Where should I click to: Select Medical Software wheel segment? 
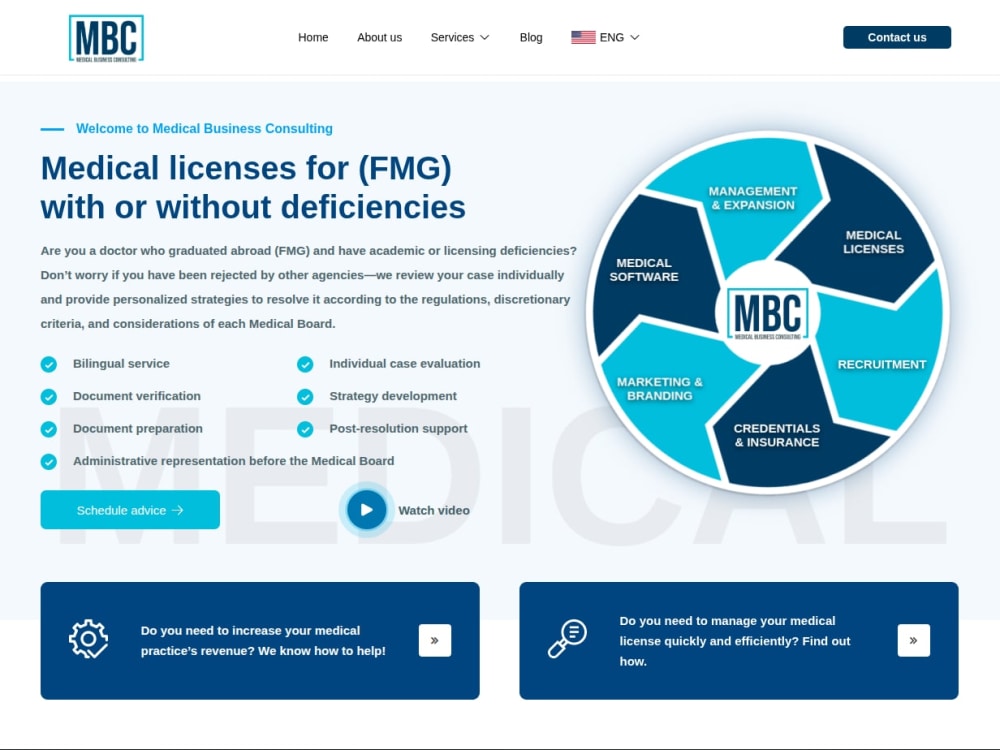643,270
